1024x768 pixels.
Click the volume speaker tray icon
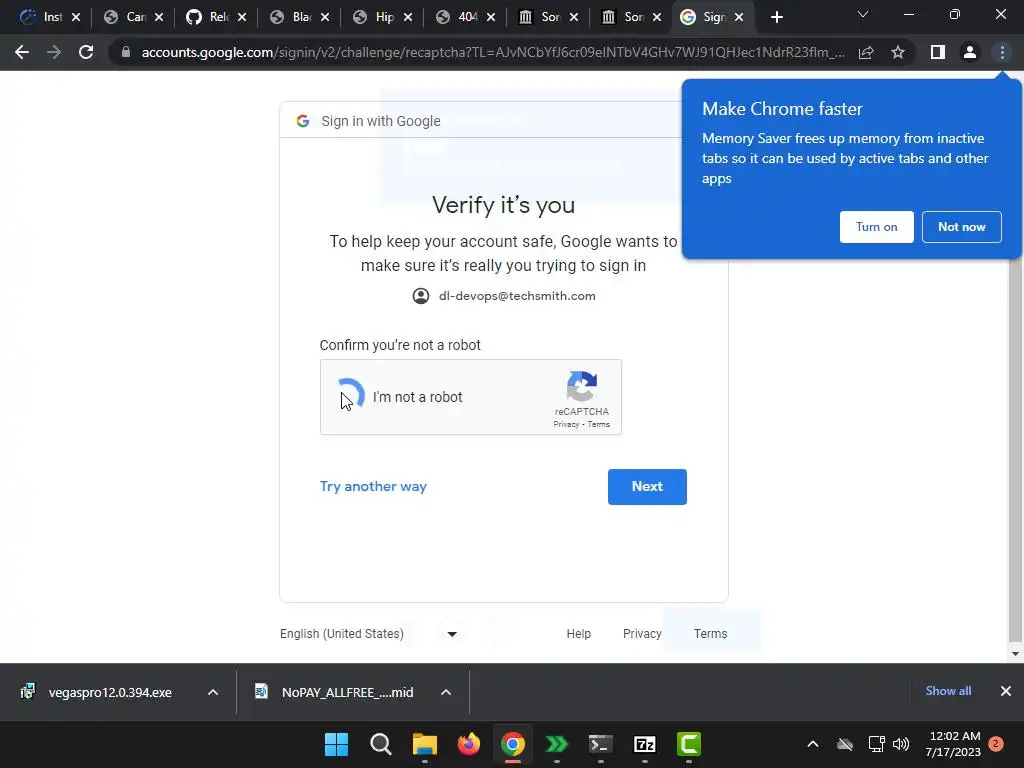click(x=901, y=744)
